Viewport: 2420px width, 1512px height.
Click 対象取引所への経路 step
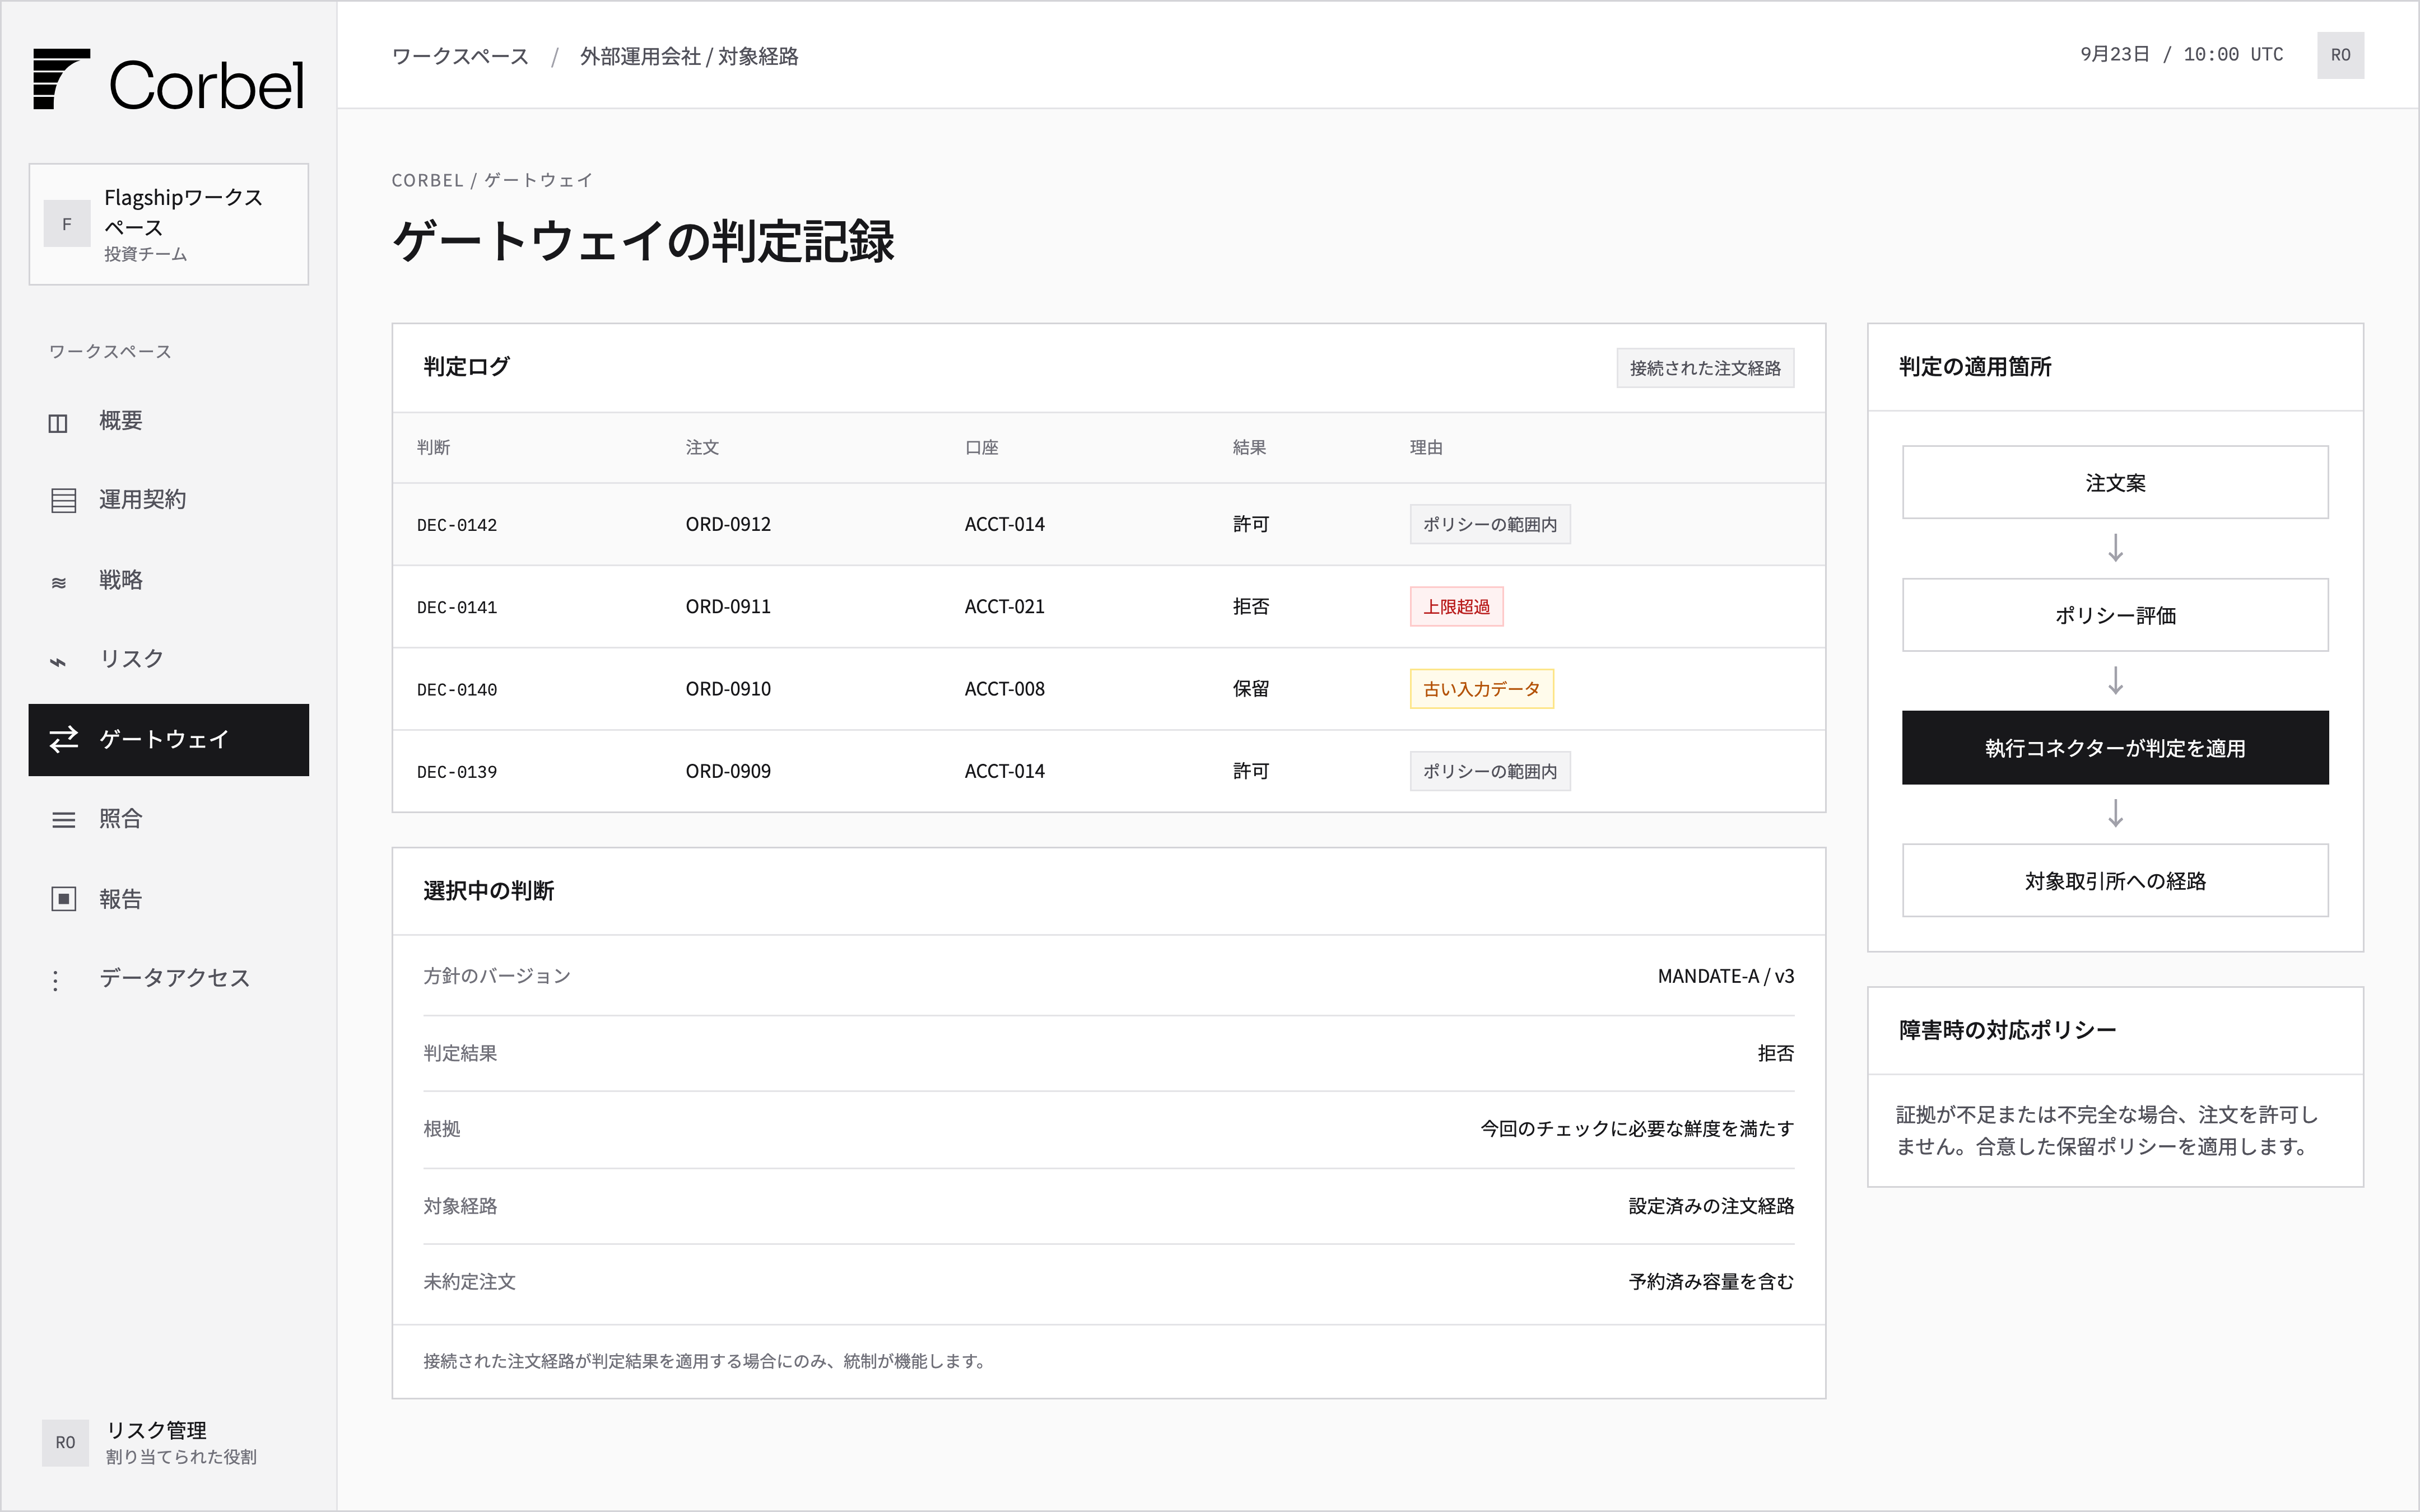pos(2114,881)
